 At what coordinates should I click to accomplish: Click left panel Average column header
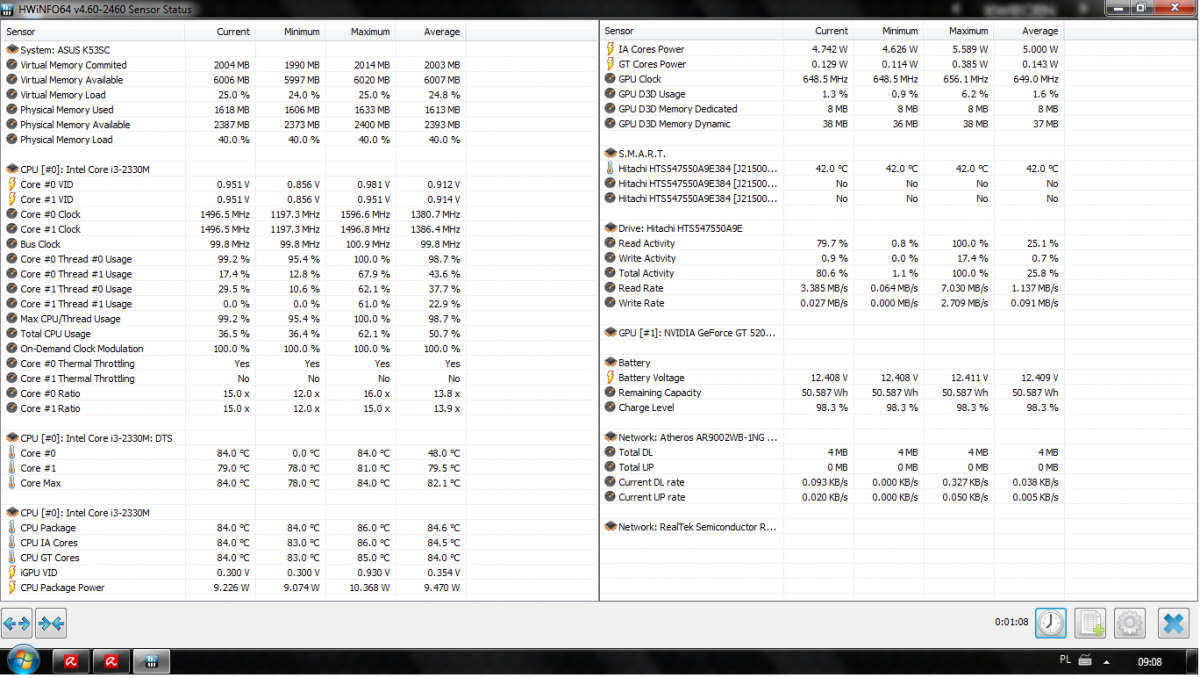point(430,31)
